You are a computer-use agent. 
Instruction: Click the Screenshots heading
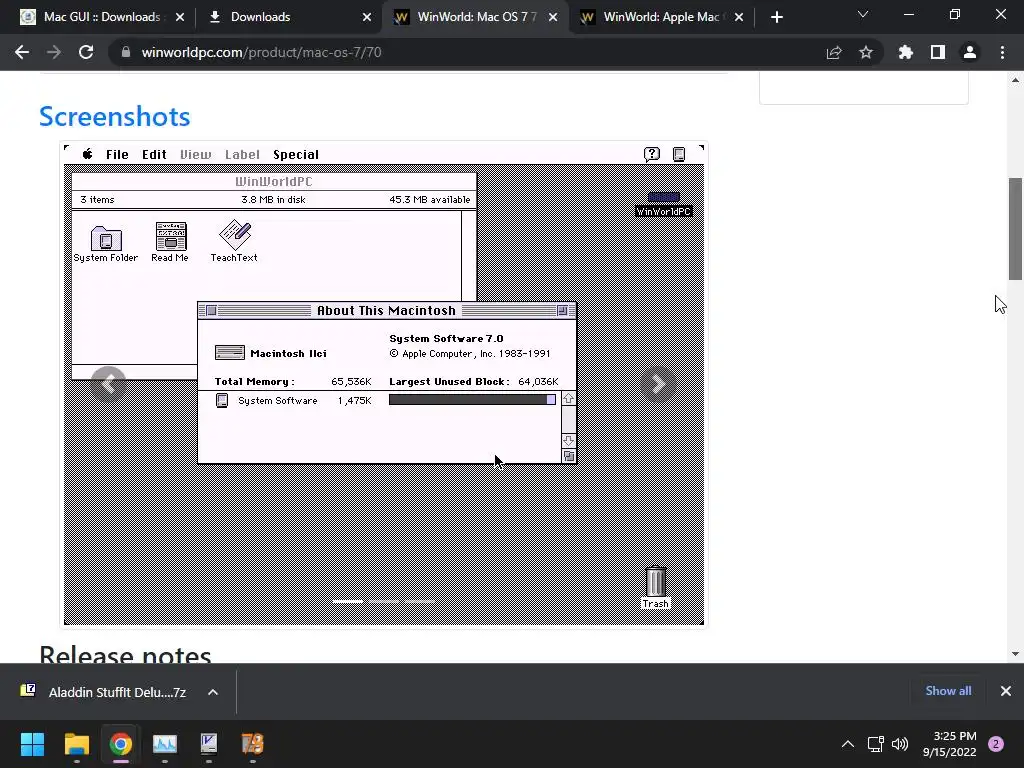114,116
